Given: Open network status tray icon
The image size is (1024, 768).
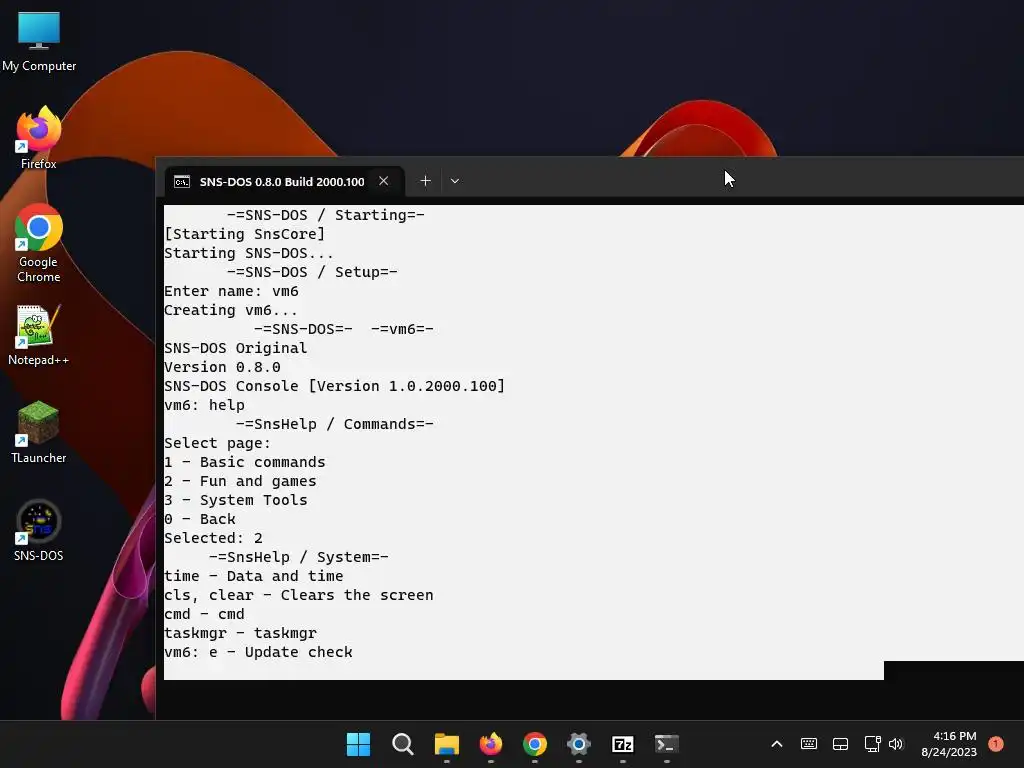Looking at the screenshot, I should [x=872, y=744].
